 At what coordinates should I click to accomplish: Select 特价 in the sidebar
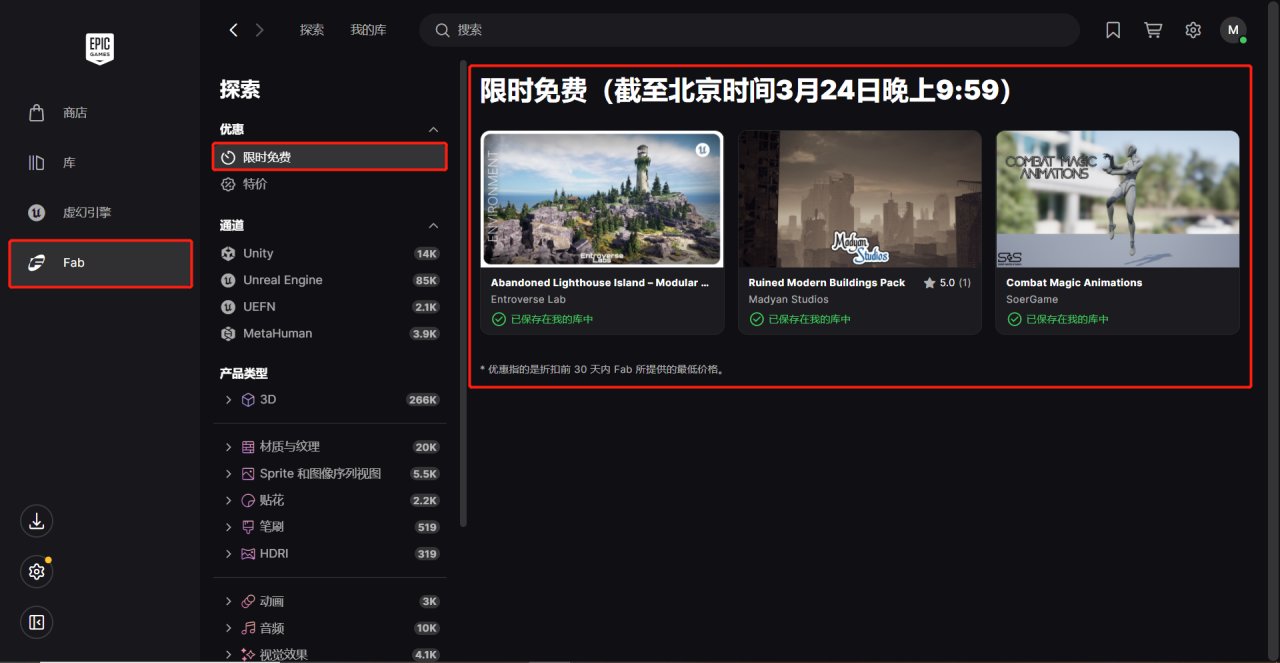coord(329,184)
